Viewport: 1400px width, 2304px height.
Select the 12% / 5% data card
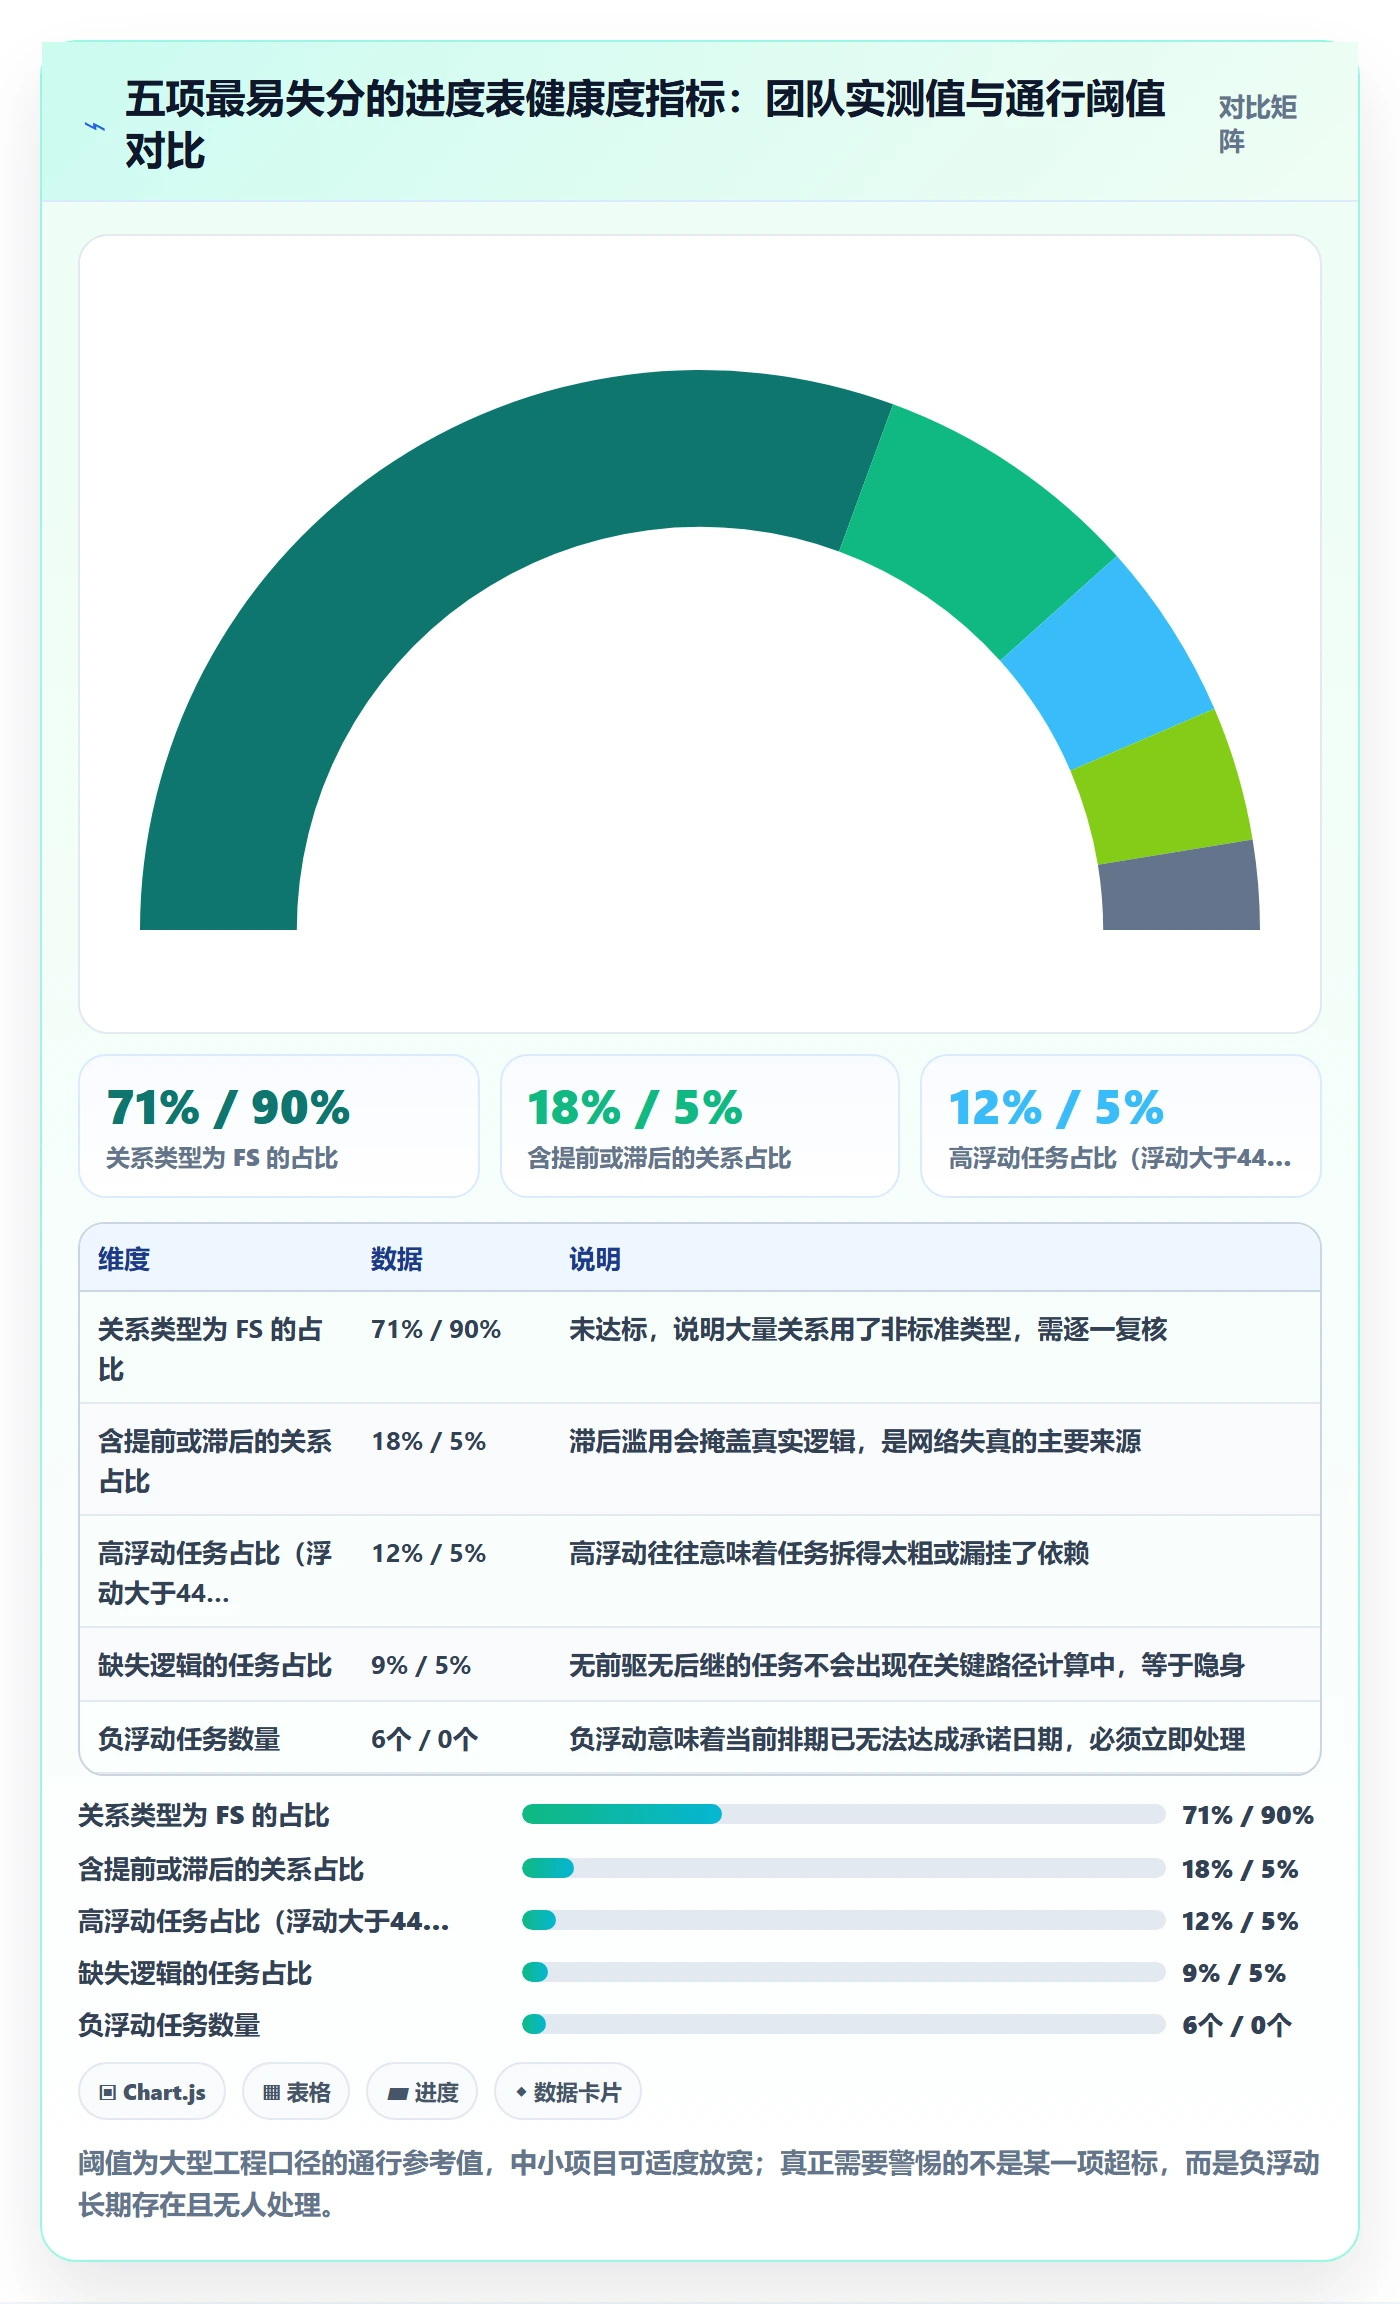pyautogui.click(x=1121, y=1126)
